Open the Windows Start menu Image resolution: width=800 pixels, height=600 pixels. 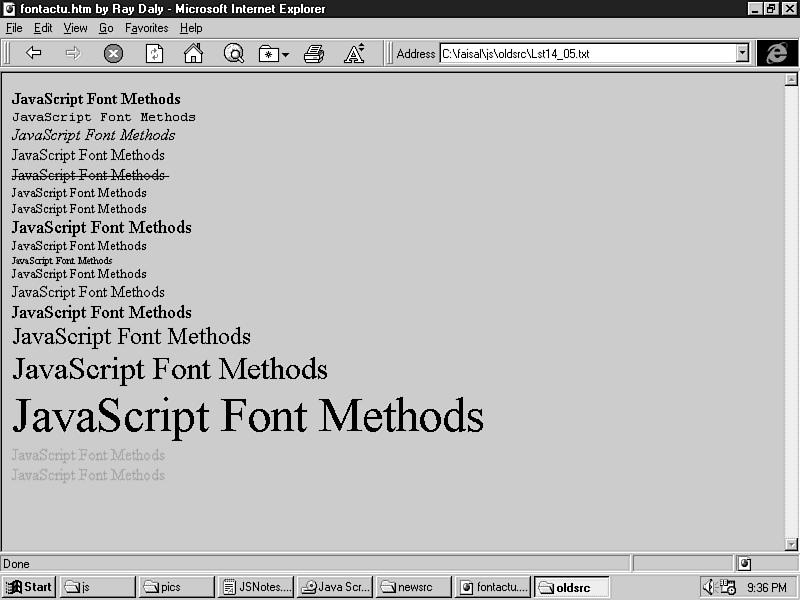tap(29, 587)
